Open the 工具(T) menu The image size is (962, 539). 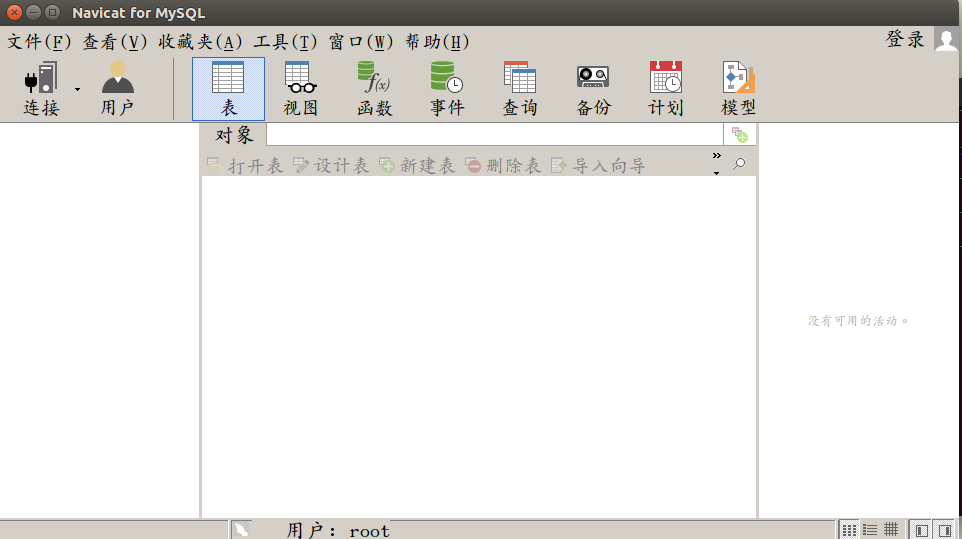pyautogui.click(x=285, y=42)
